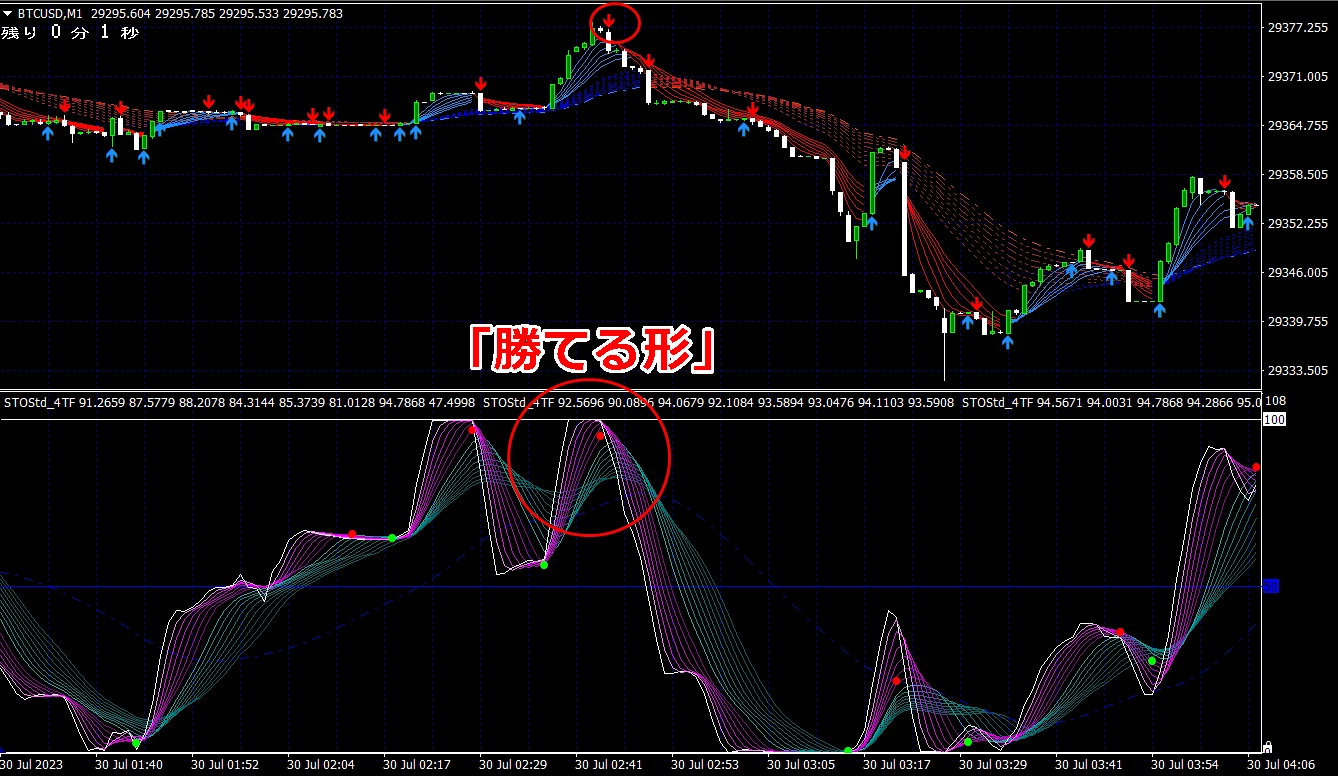
Task: Click the blue buy arrow at the far-right chart edge
Action: click(1247, 223)
